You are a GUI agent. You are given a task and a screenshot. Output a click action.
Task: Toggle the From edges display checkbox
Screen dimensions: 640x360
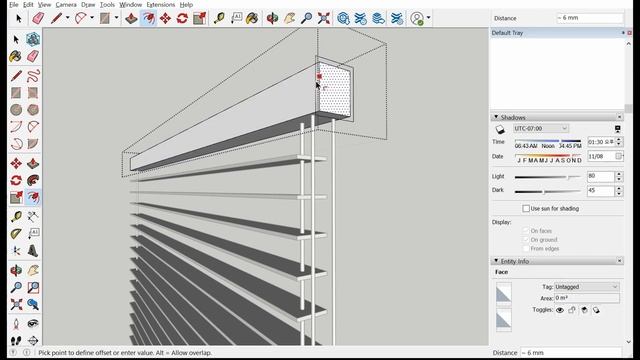click(526, 249)
